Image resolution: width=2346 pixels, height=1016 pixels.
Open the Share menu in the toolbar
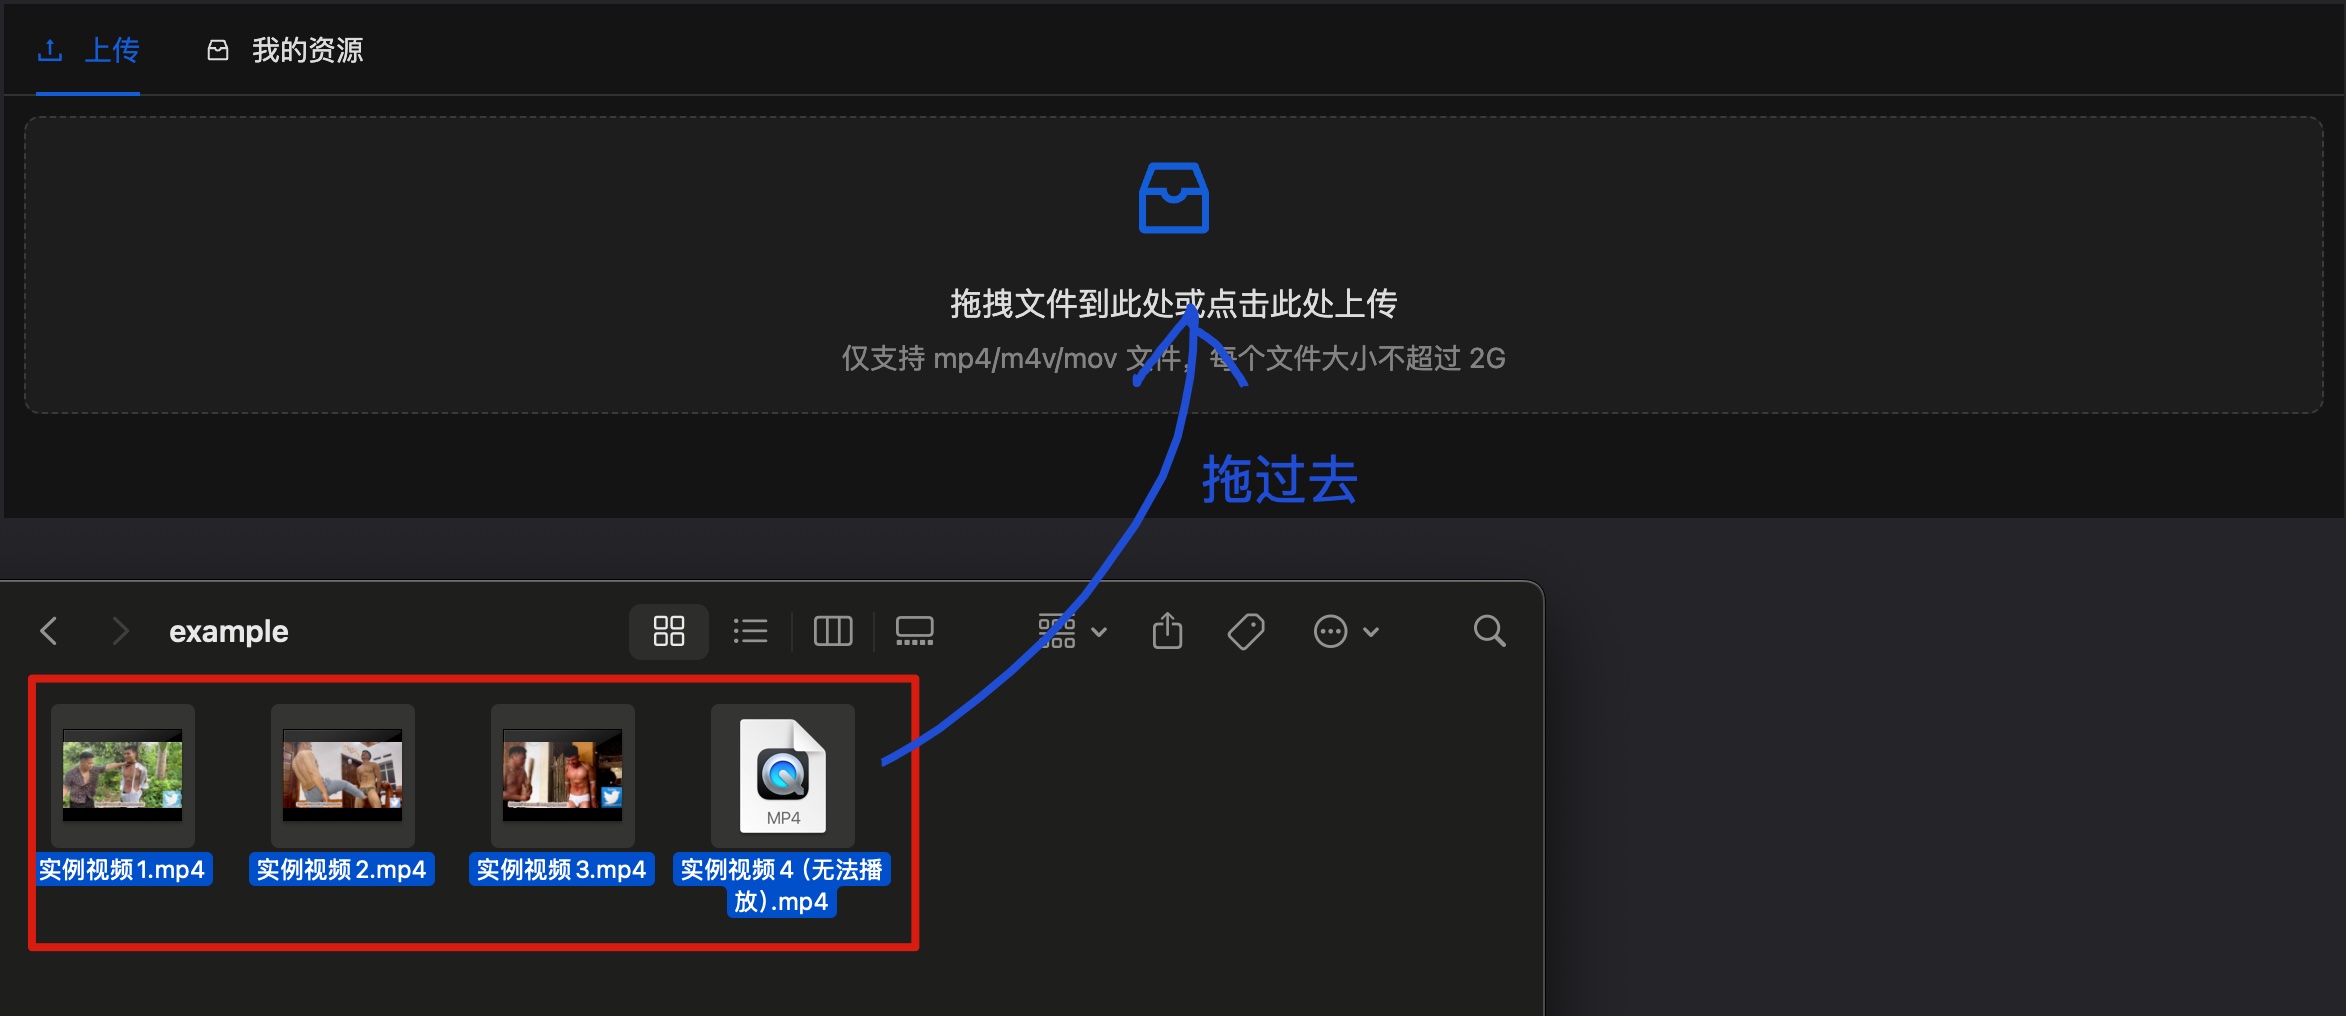pos(1167,631)
